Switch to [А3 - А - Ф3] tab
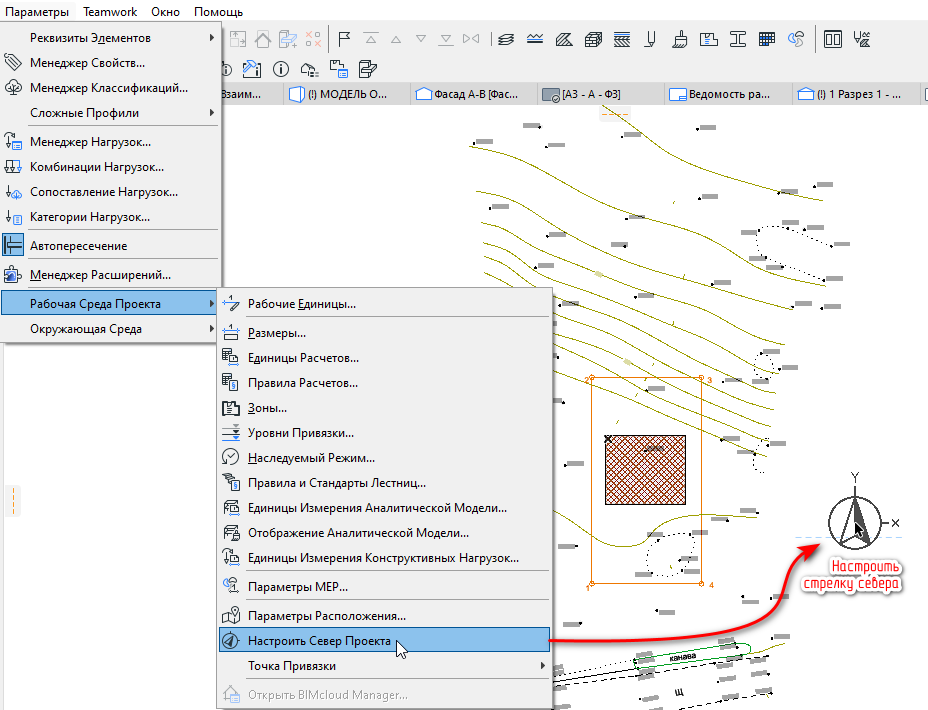928x710 pixels. coord(601,94)
